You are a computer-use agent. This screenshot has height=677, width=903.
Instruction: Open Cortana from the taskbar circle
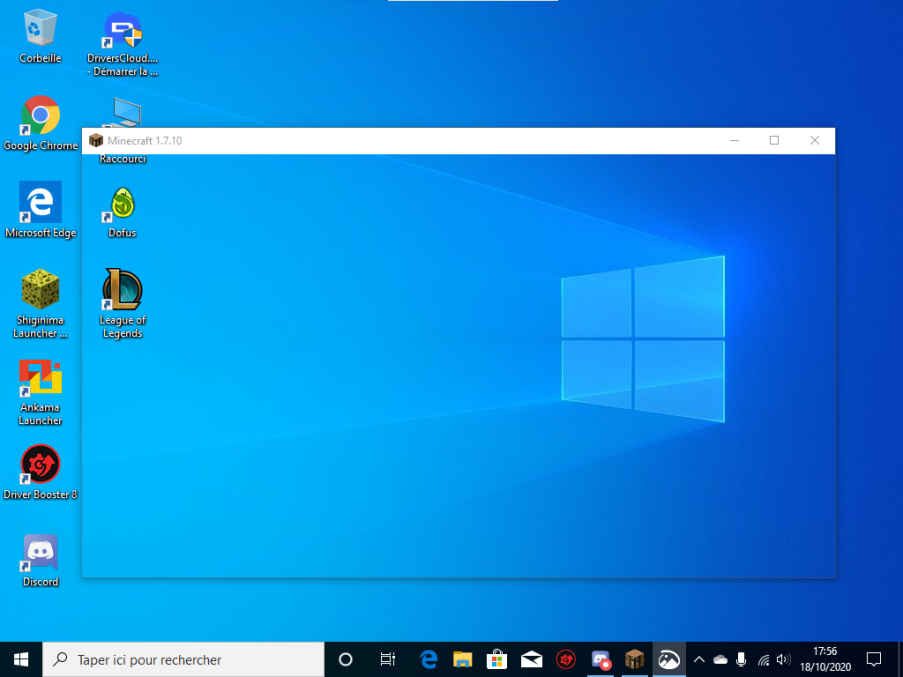(346, 659)
